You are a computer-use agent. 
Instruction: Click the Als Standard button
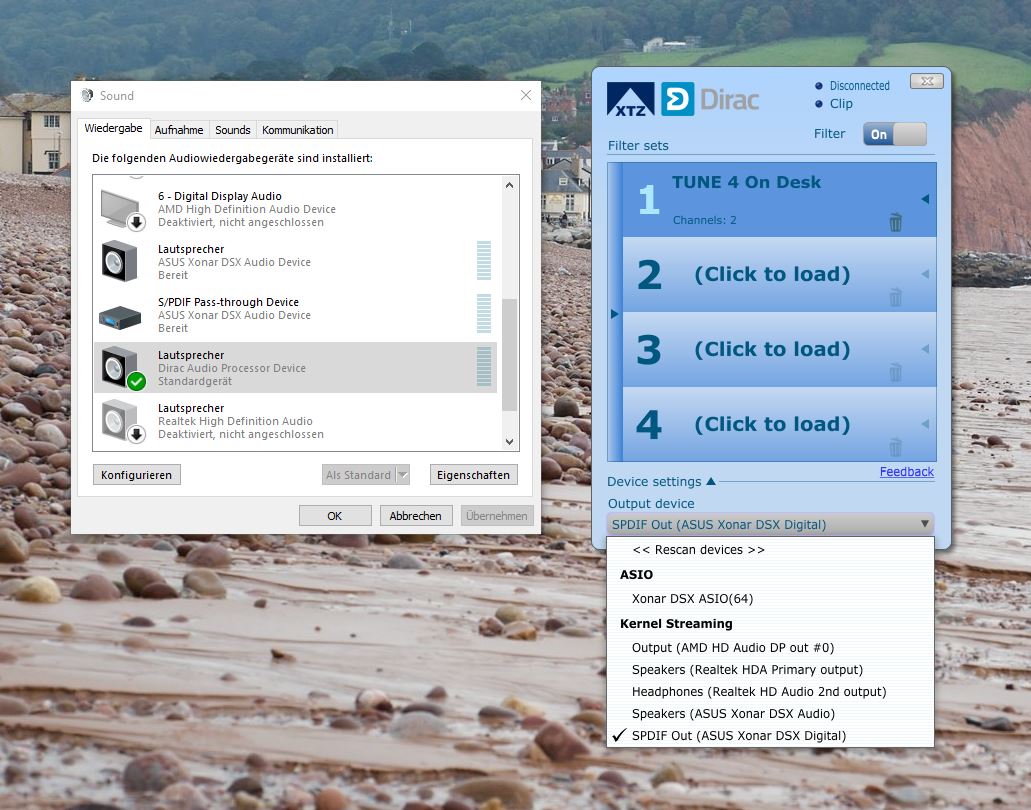click(x=359, y=475)
